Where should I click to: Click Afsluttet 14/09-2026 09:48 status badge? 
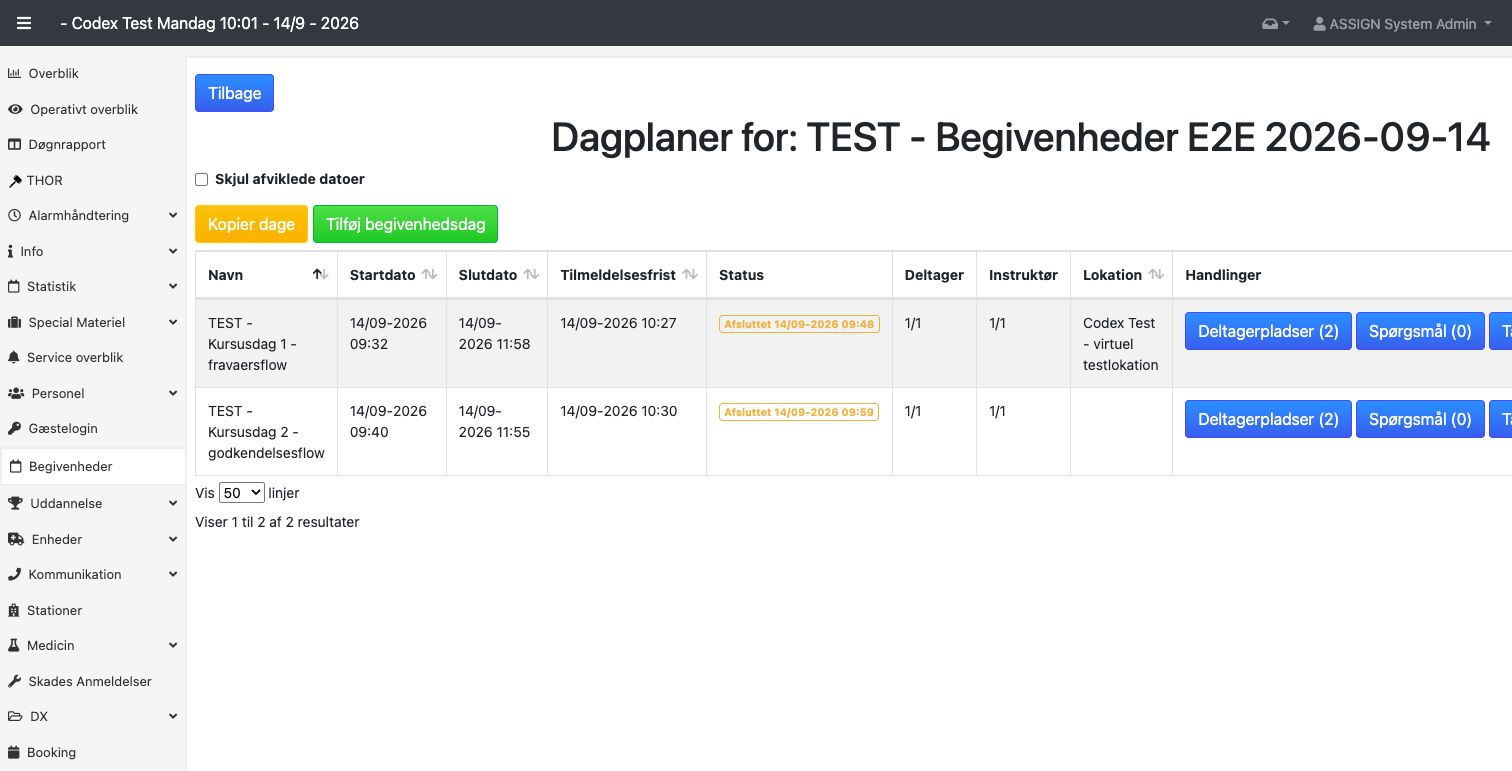coord(799,324)
